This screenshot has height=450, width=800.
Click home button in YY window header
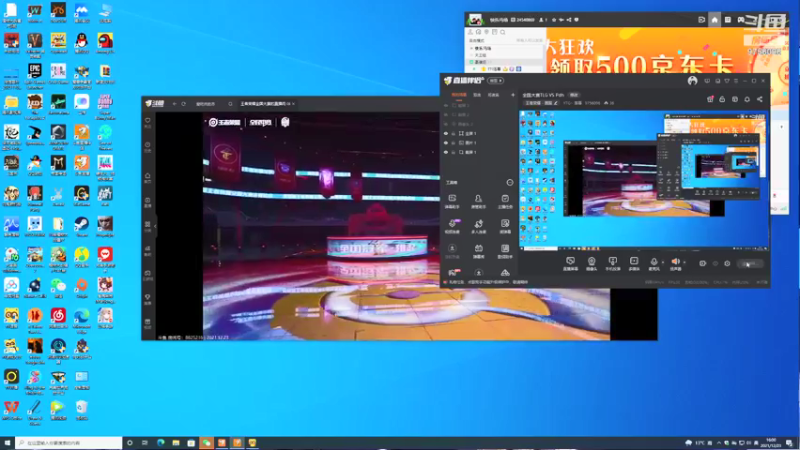pyautogui.click(x=714, y=20)
